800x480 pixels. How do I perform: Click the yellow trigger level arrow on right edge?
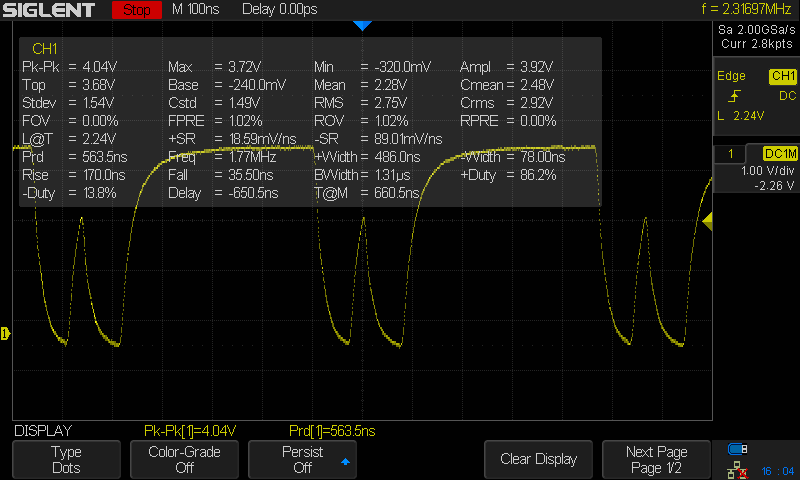[x=708, y=220]
